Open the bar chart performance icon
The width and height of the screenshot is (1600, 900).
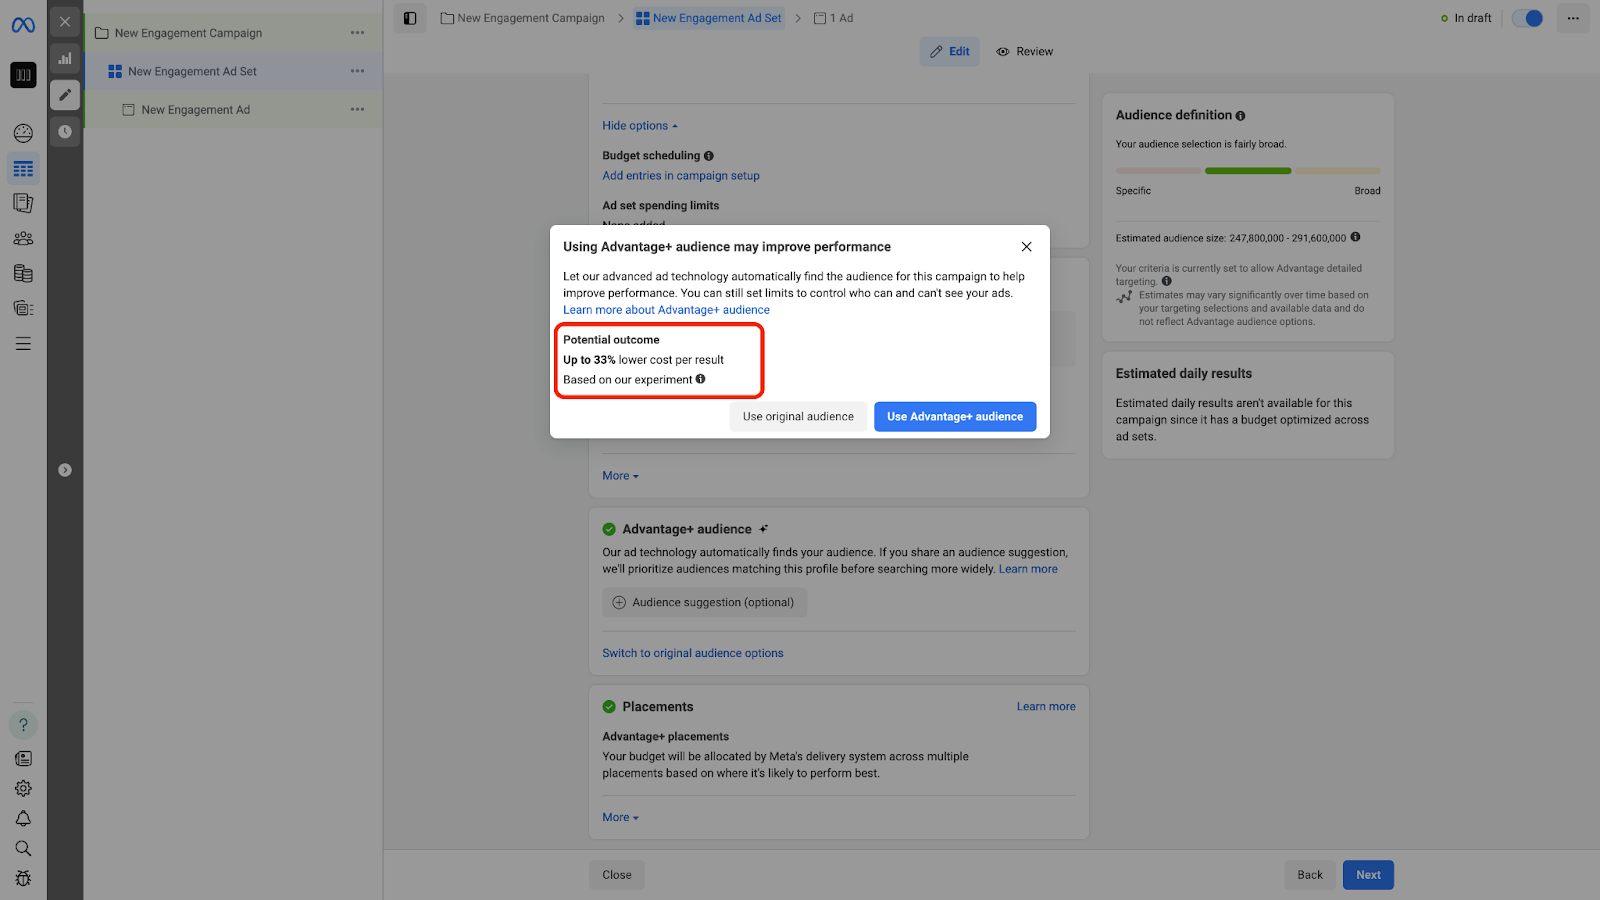65,58
